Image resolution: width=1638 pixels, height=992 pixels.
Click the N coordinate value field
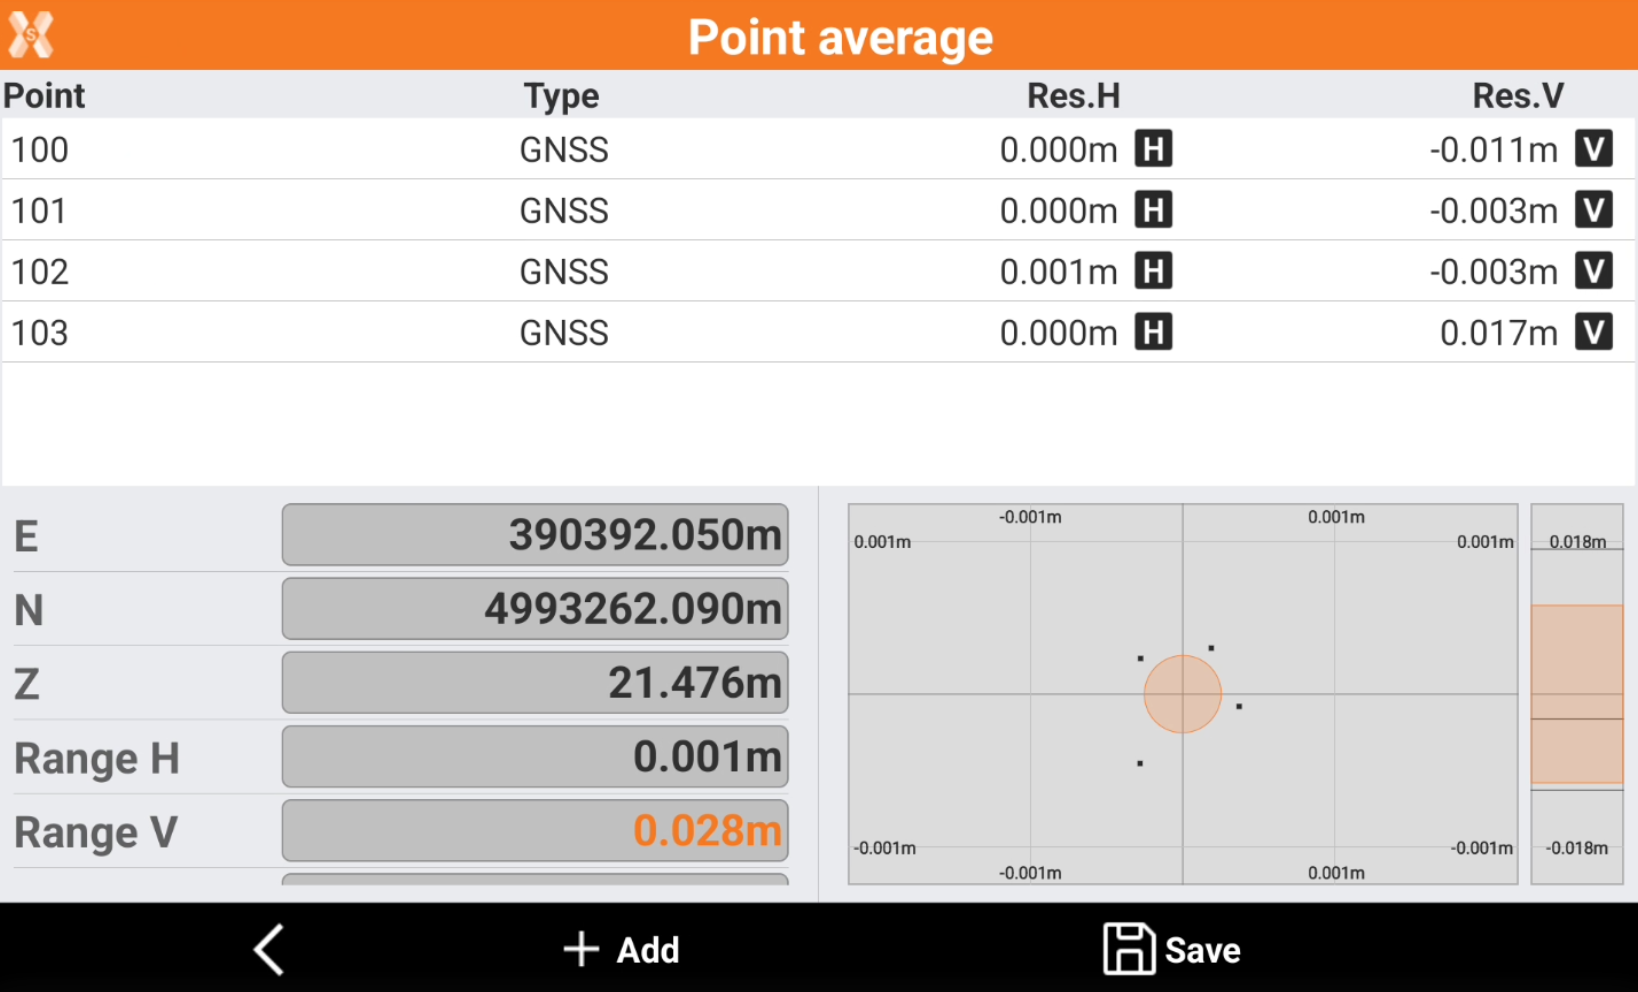tap(535, 609)
